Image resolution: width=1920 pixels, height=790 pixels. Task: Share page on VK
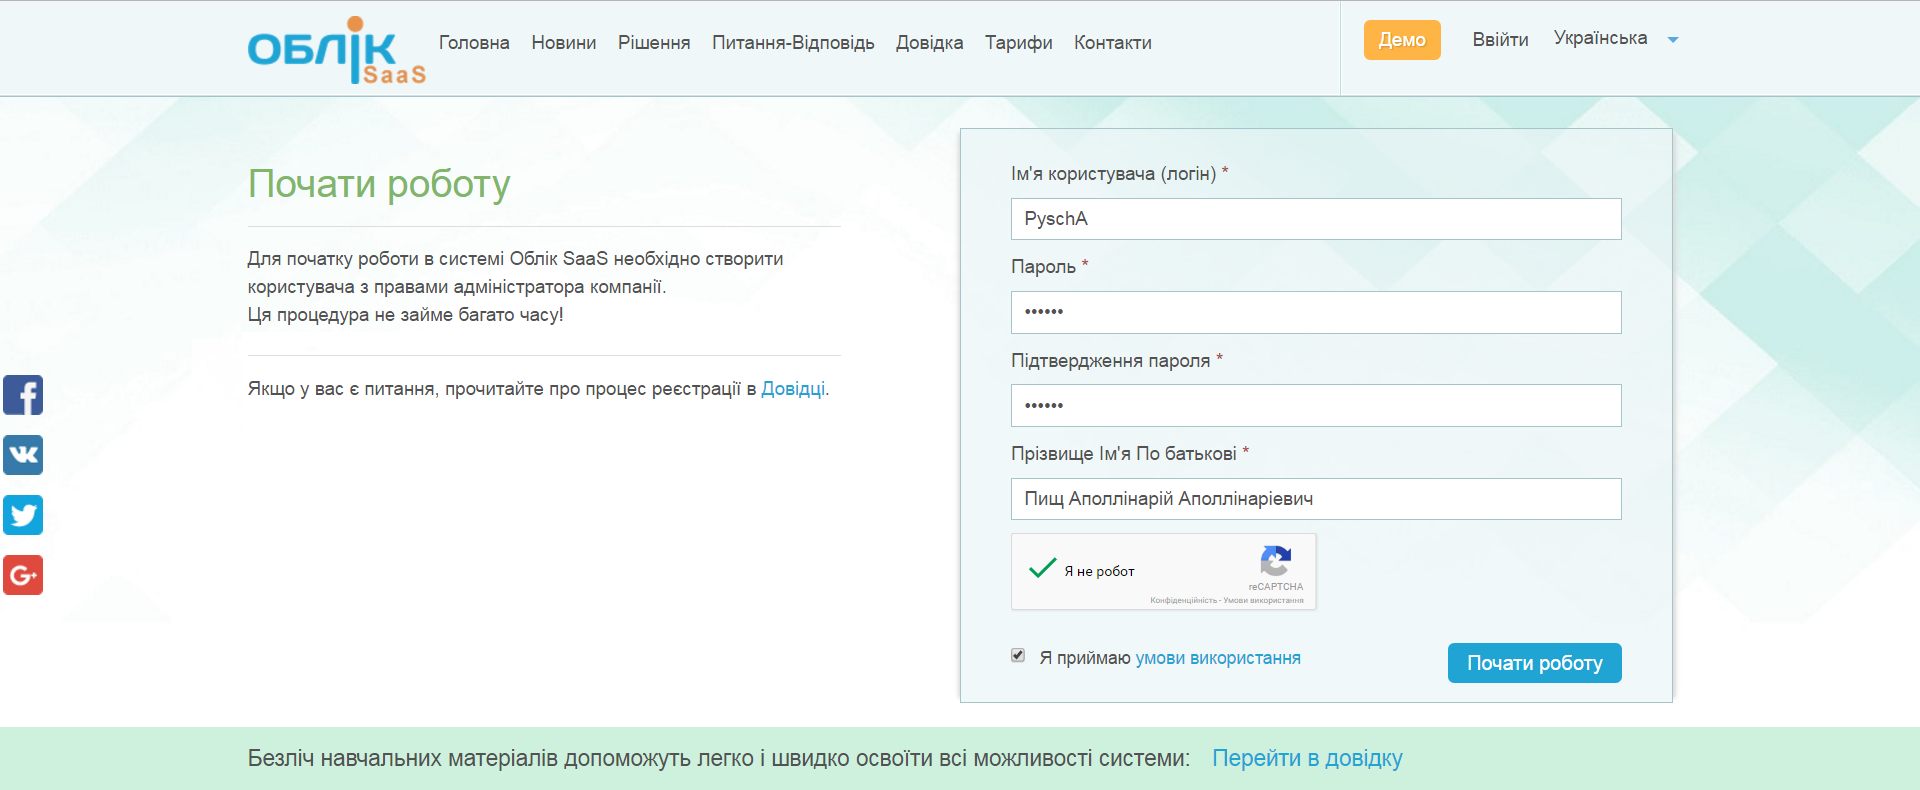pos(23,455)
